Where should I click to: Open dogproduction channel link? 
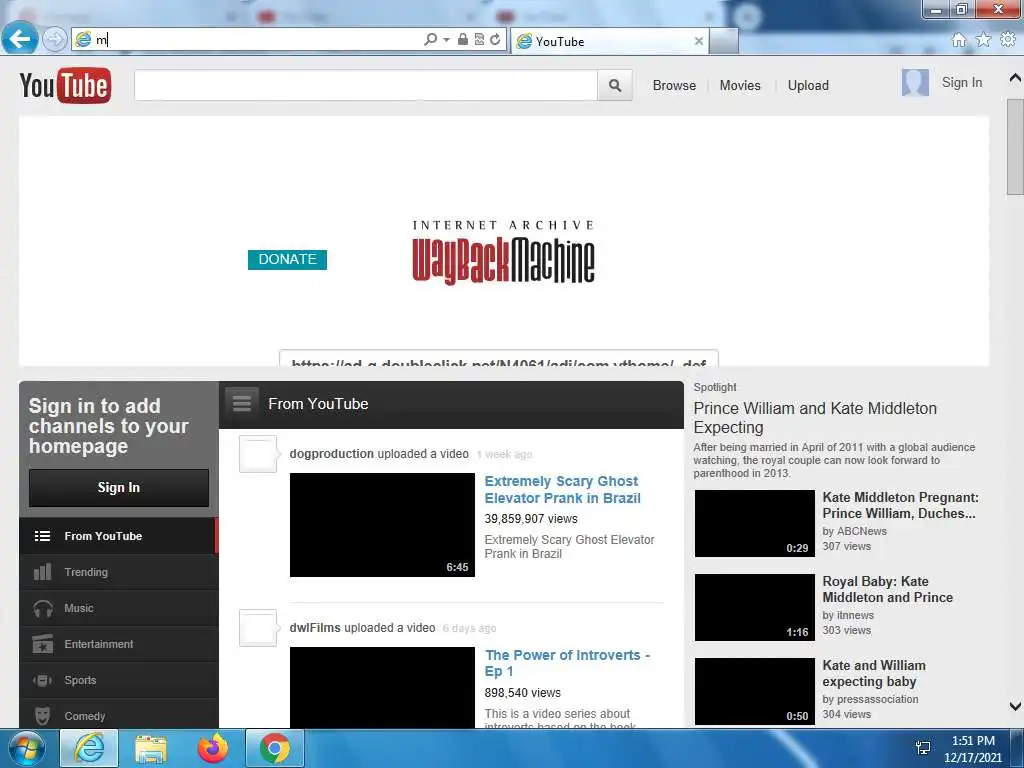tap(332, 453)
